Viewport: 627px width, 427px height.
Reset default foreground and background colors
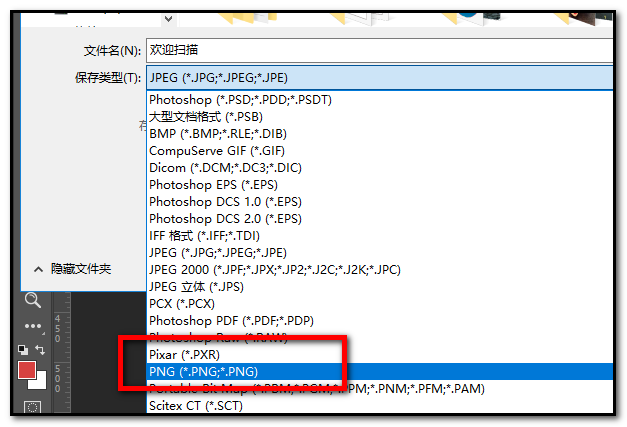(23, 350)
